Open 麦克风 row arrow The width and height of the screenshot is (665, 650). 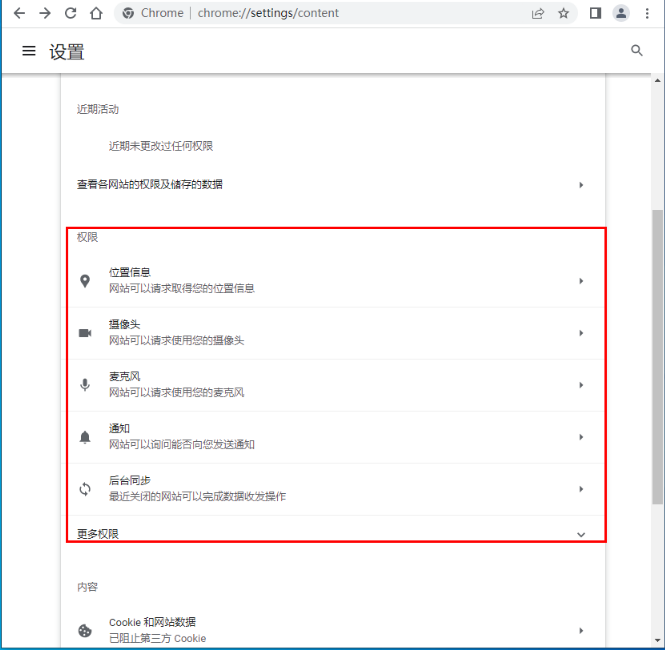[581, 385]
